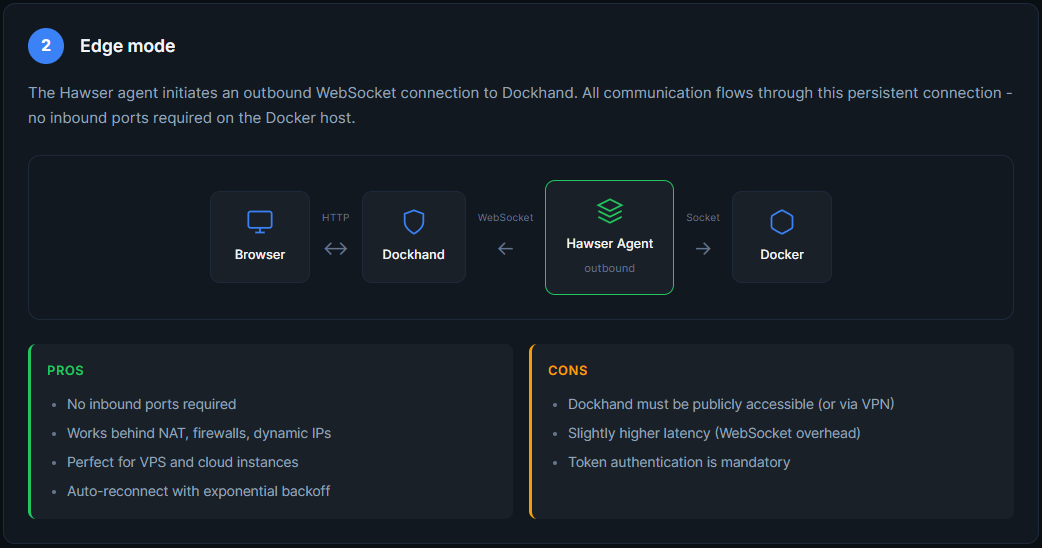Click the Dockhand shield icon

click(413, 221)
